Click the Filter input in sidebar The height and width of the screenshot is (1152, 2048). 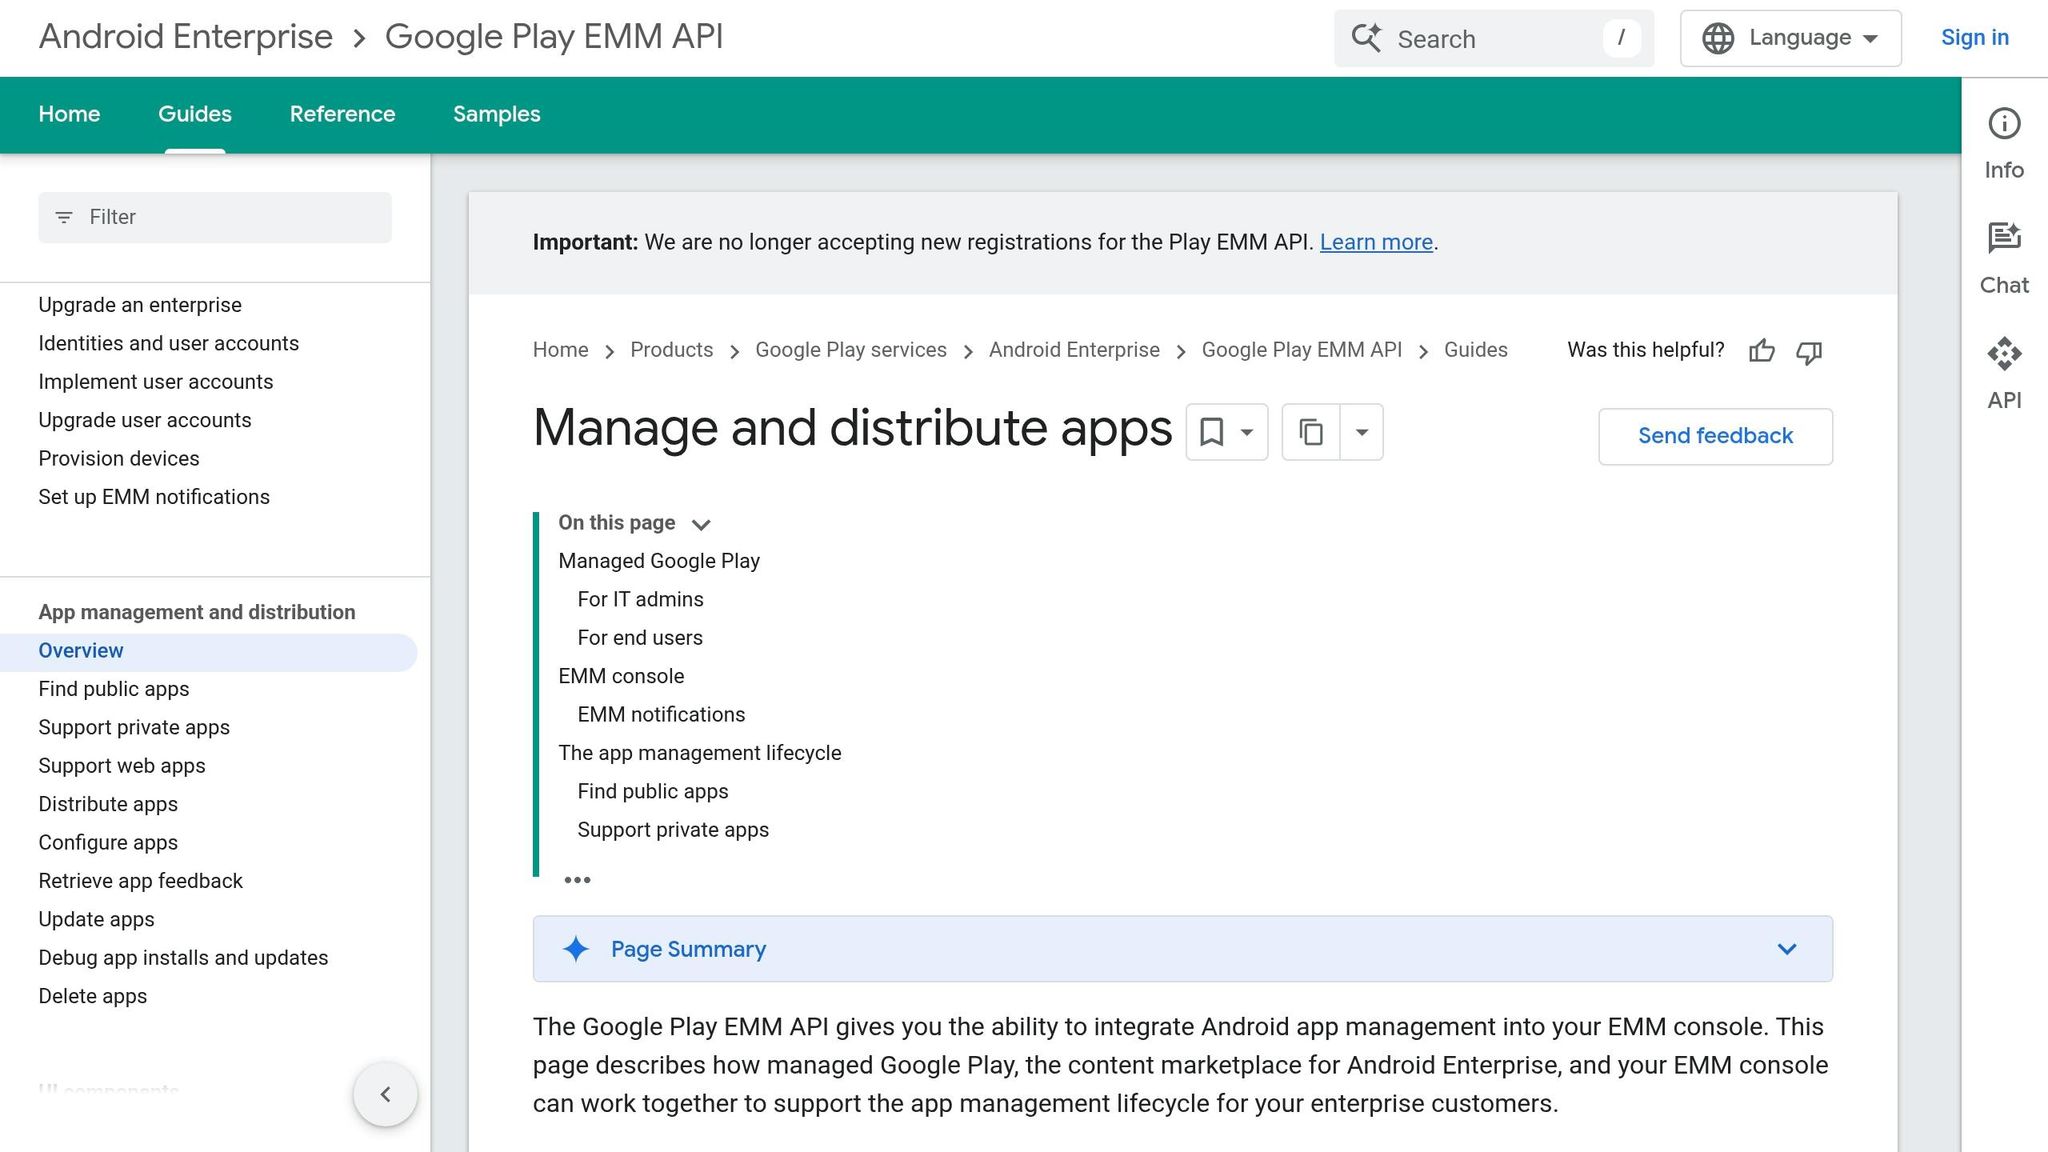[215, 217]
